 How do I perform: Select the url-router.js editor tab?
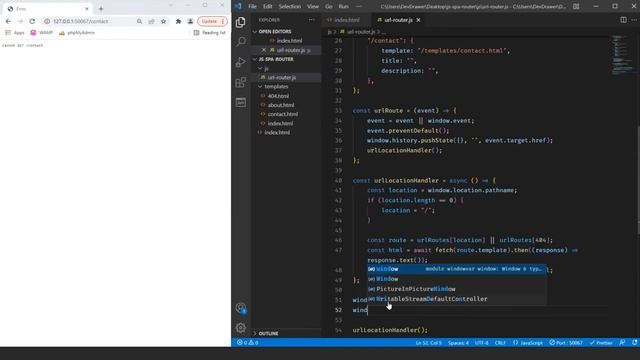(398, 20)
